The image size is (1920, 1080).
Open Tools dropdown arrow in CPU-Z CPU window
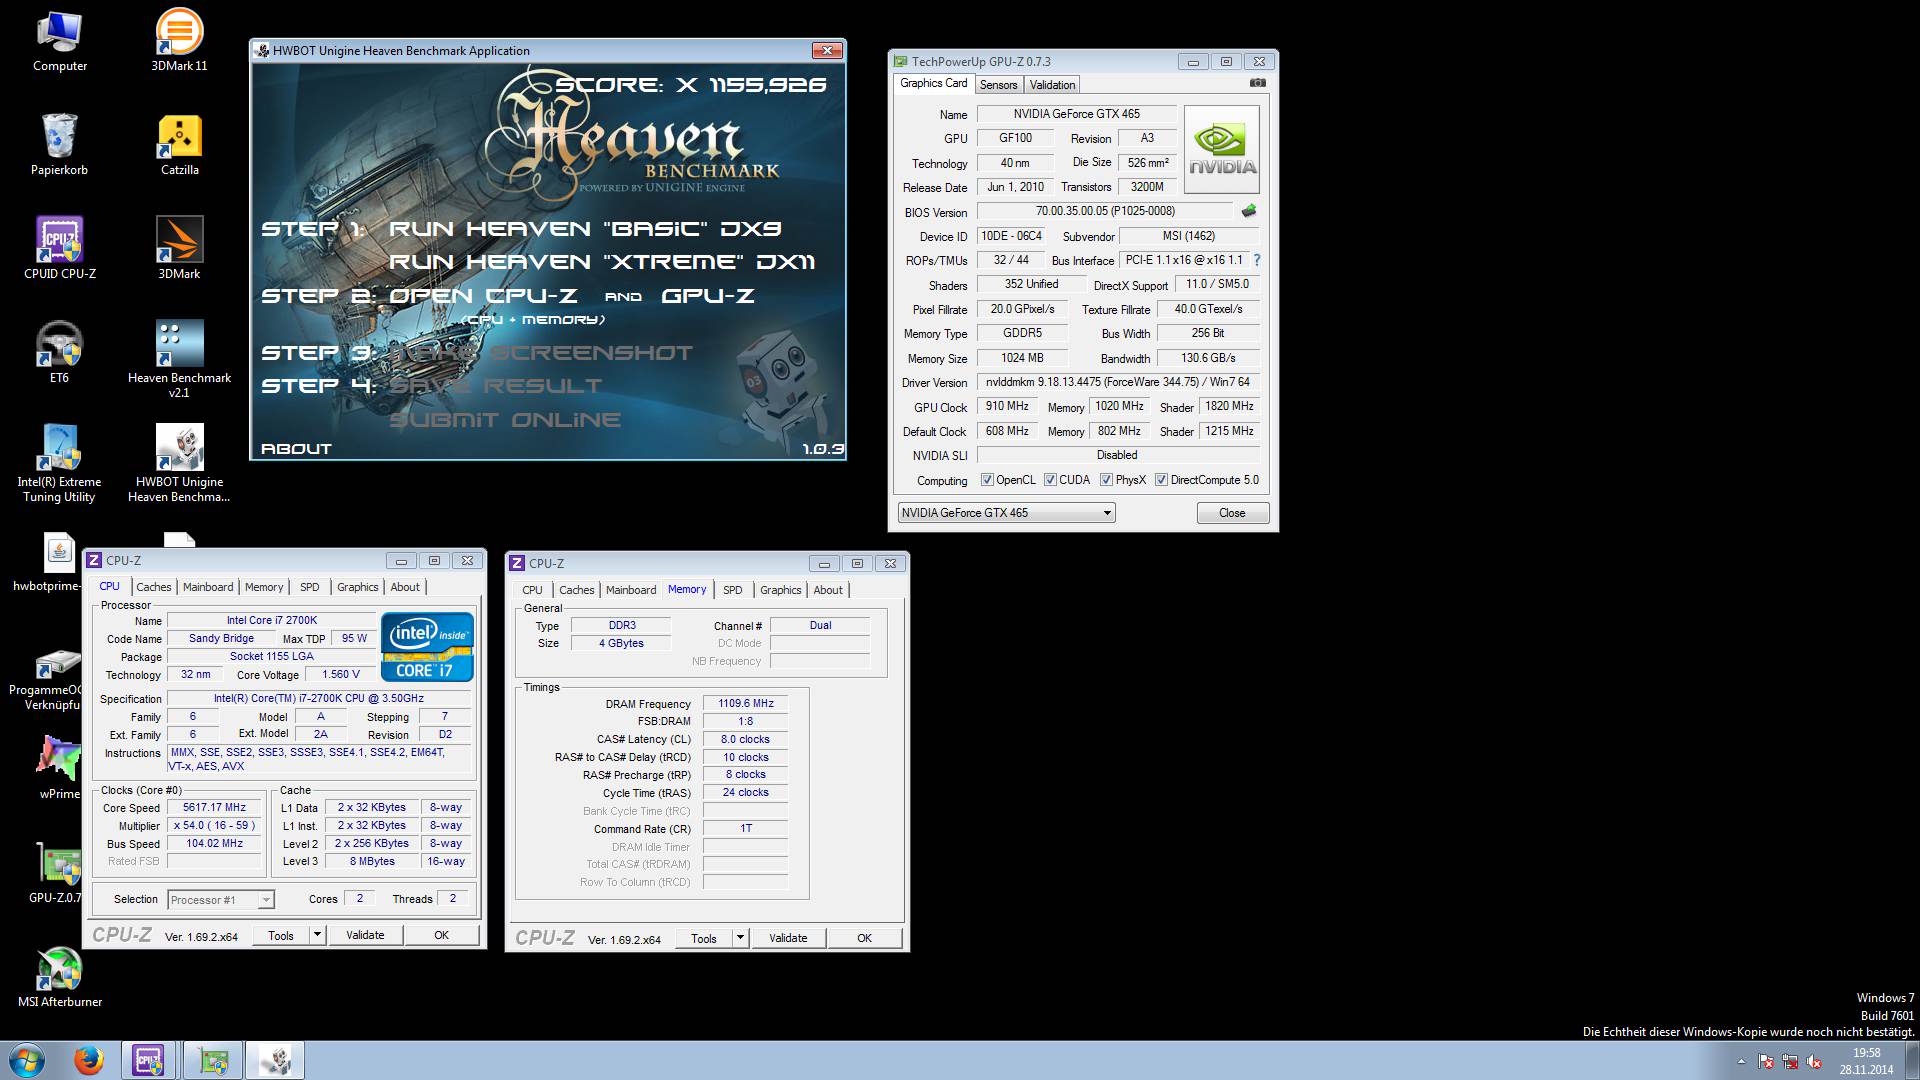[x=317, y=935]
